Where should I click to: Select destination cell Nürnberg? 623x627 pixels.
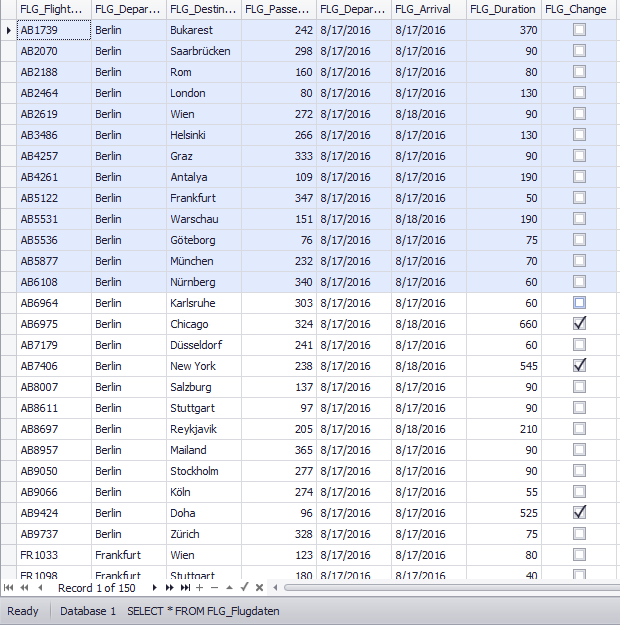point(204,282)
